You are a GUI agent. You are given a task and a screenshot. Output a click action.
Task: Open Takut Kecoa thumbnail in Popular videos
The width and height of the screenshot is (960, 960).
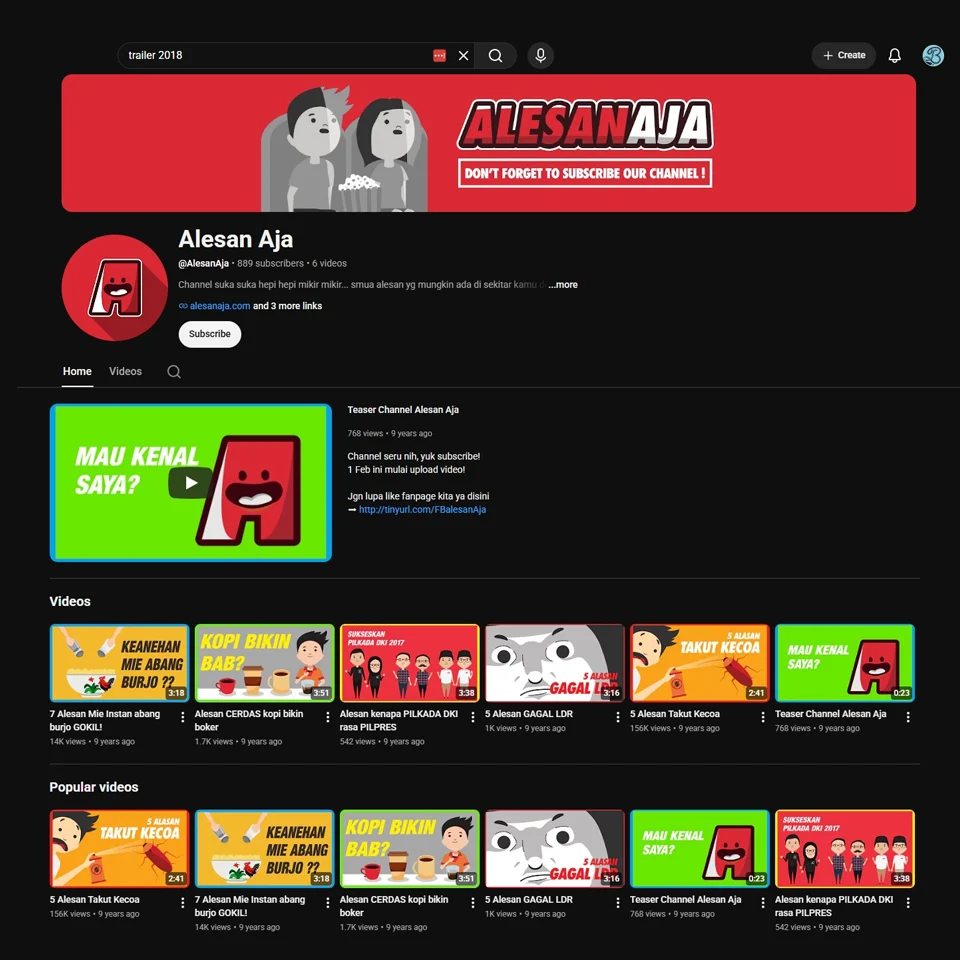(x=119, y=849)
